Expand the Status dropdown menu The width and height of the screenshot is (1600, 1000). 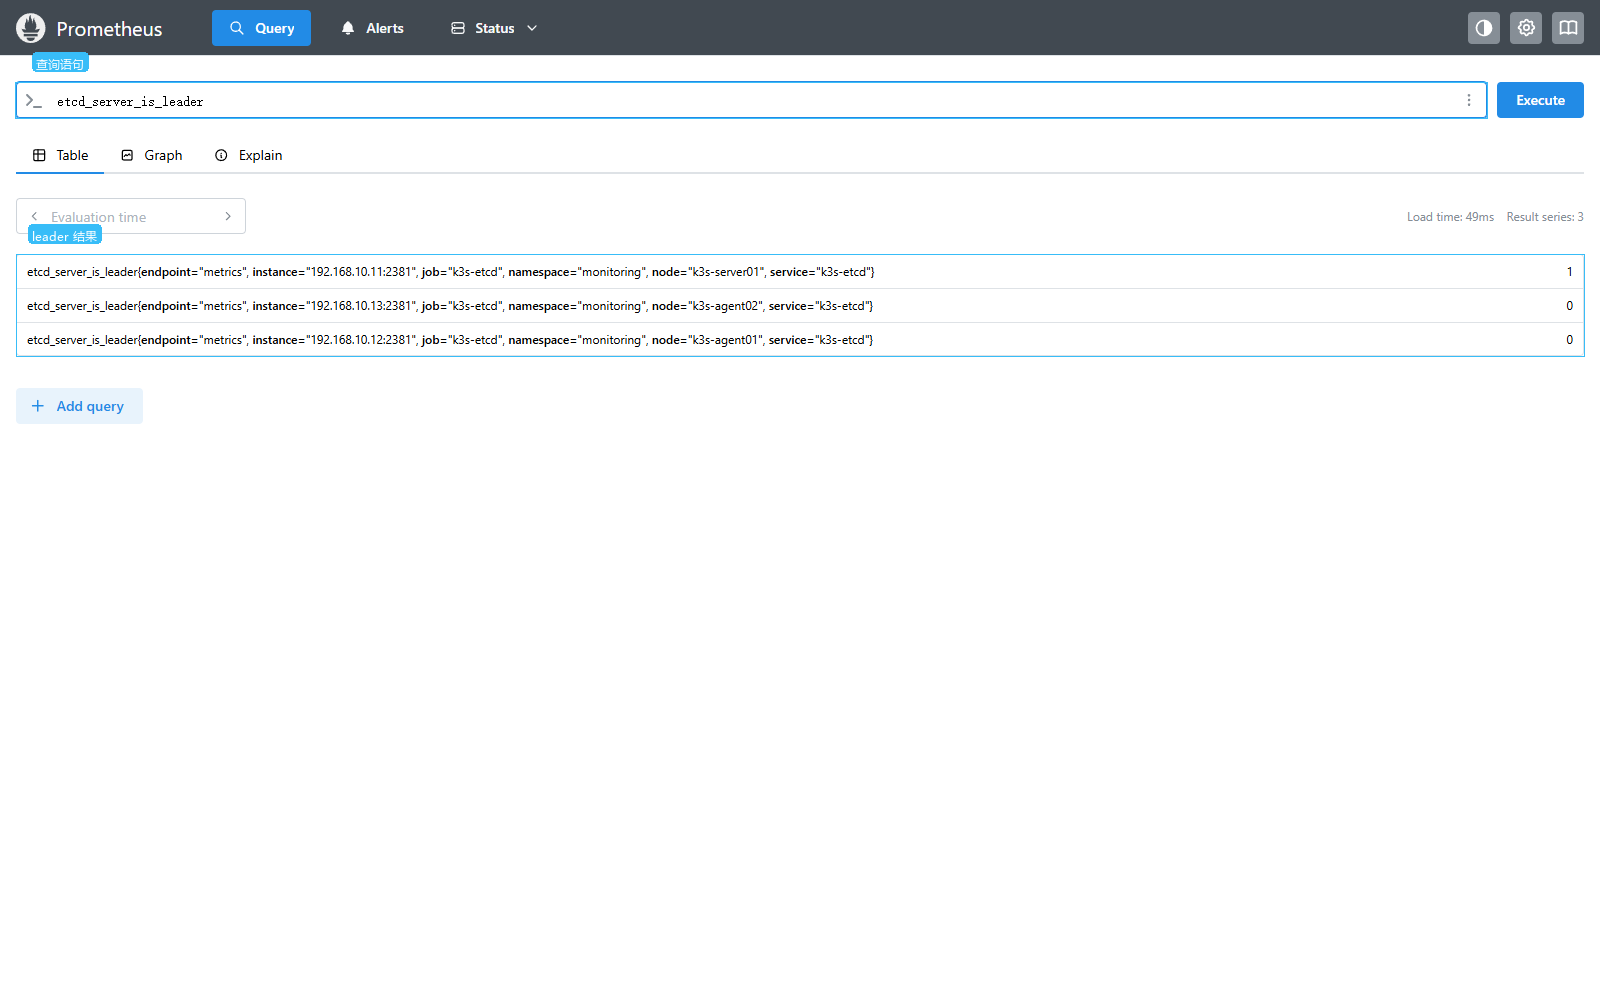coord(494,28)
